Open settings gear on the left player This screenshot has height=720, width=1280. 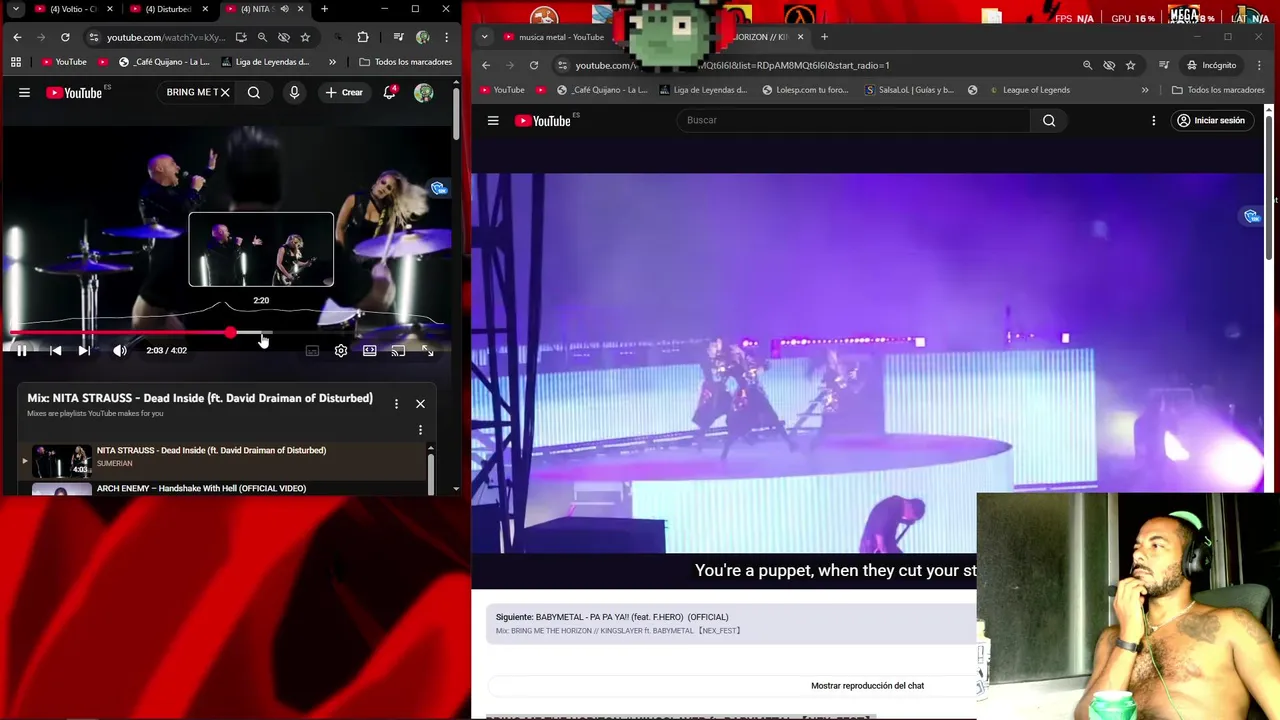[x=341, y=351]
